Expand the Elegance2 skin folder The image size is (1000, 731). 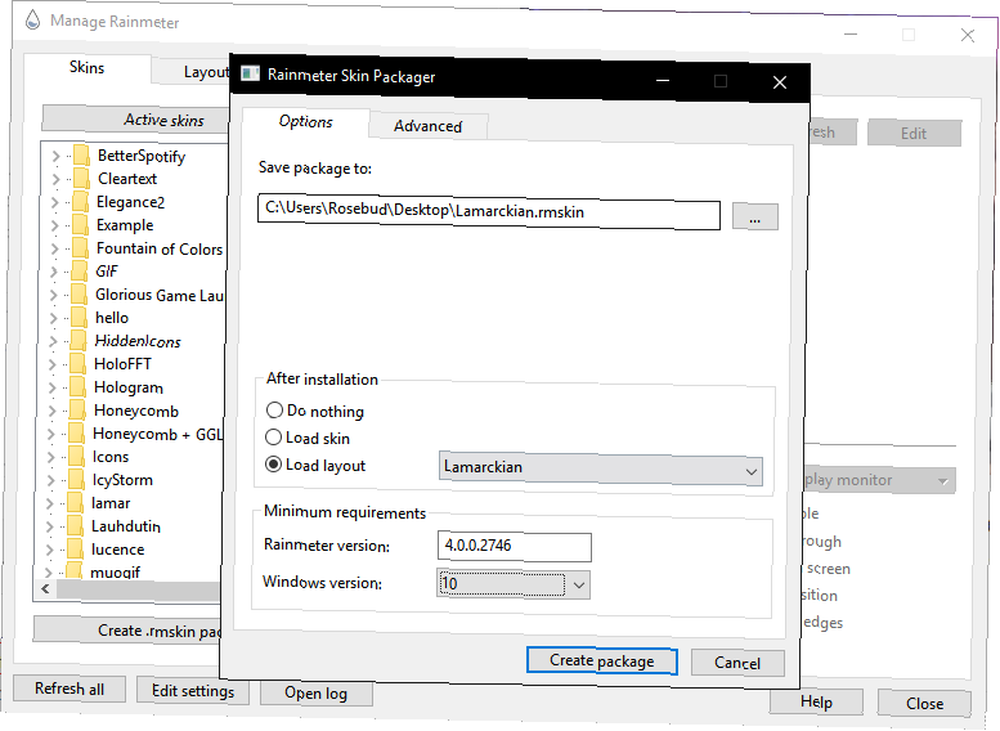(x=55, y=202)
